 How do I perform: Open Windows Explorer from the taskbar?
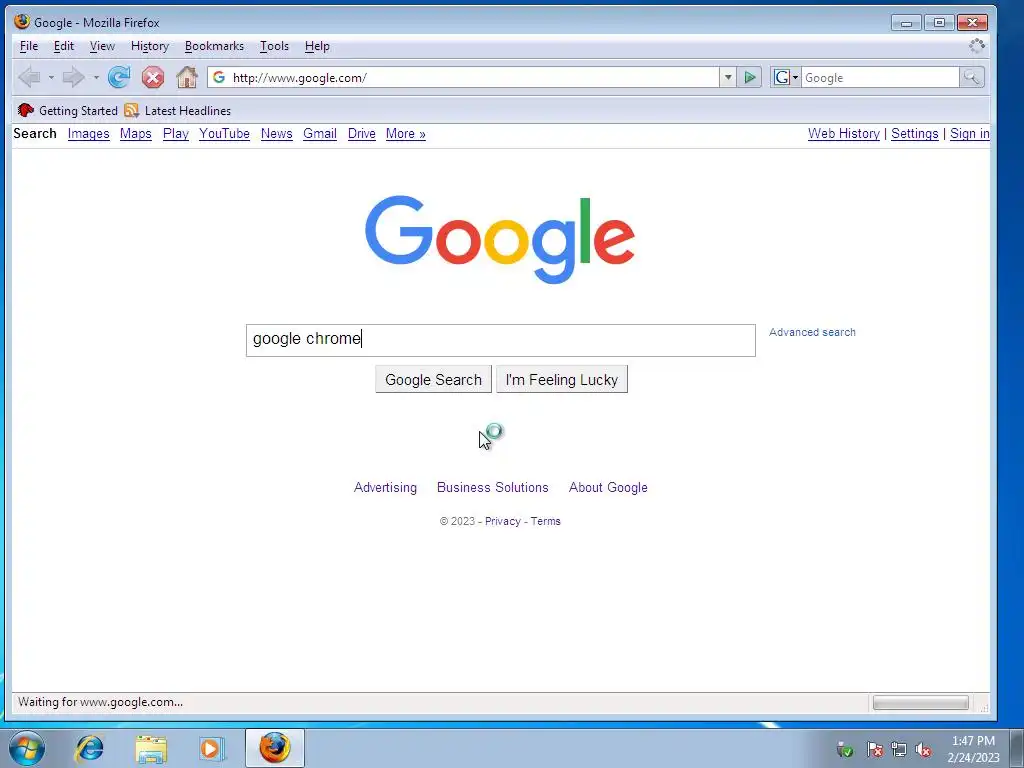[151, 748]
